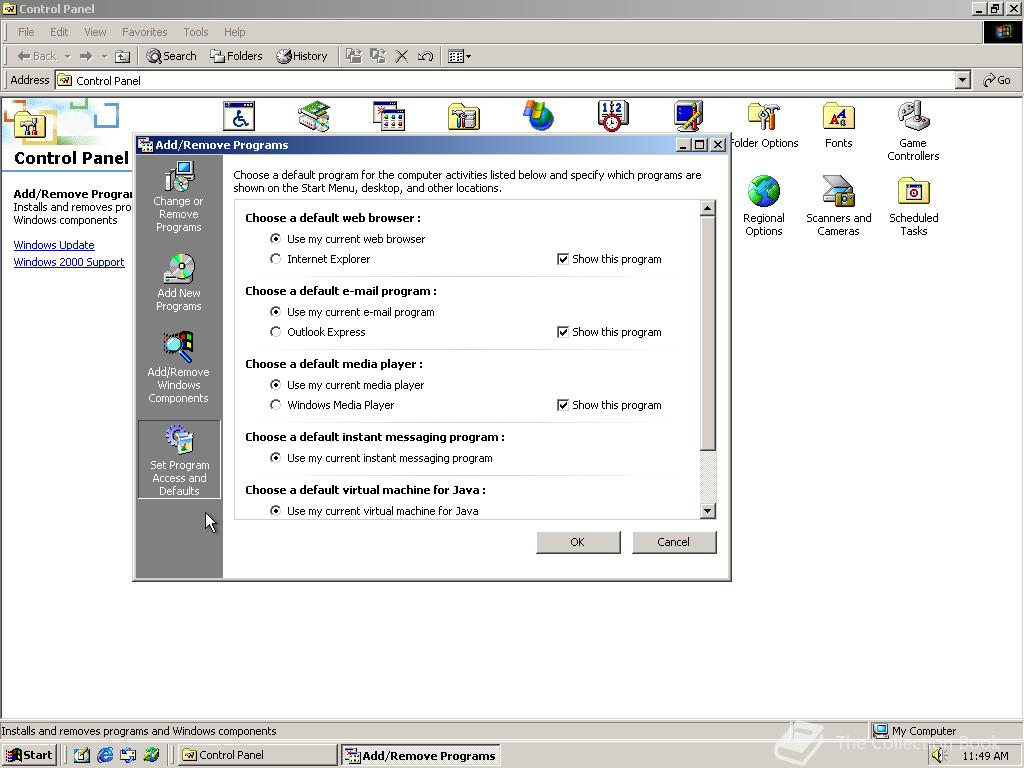
Task: Open the History toolbar button
Action: point(302,56)
